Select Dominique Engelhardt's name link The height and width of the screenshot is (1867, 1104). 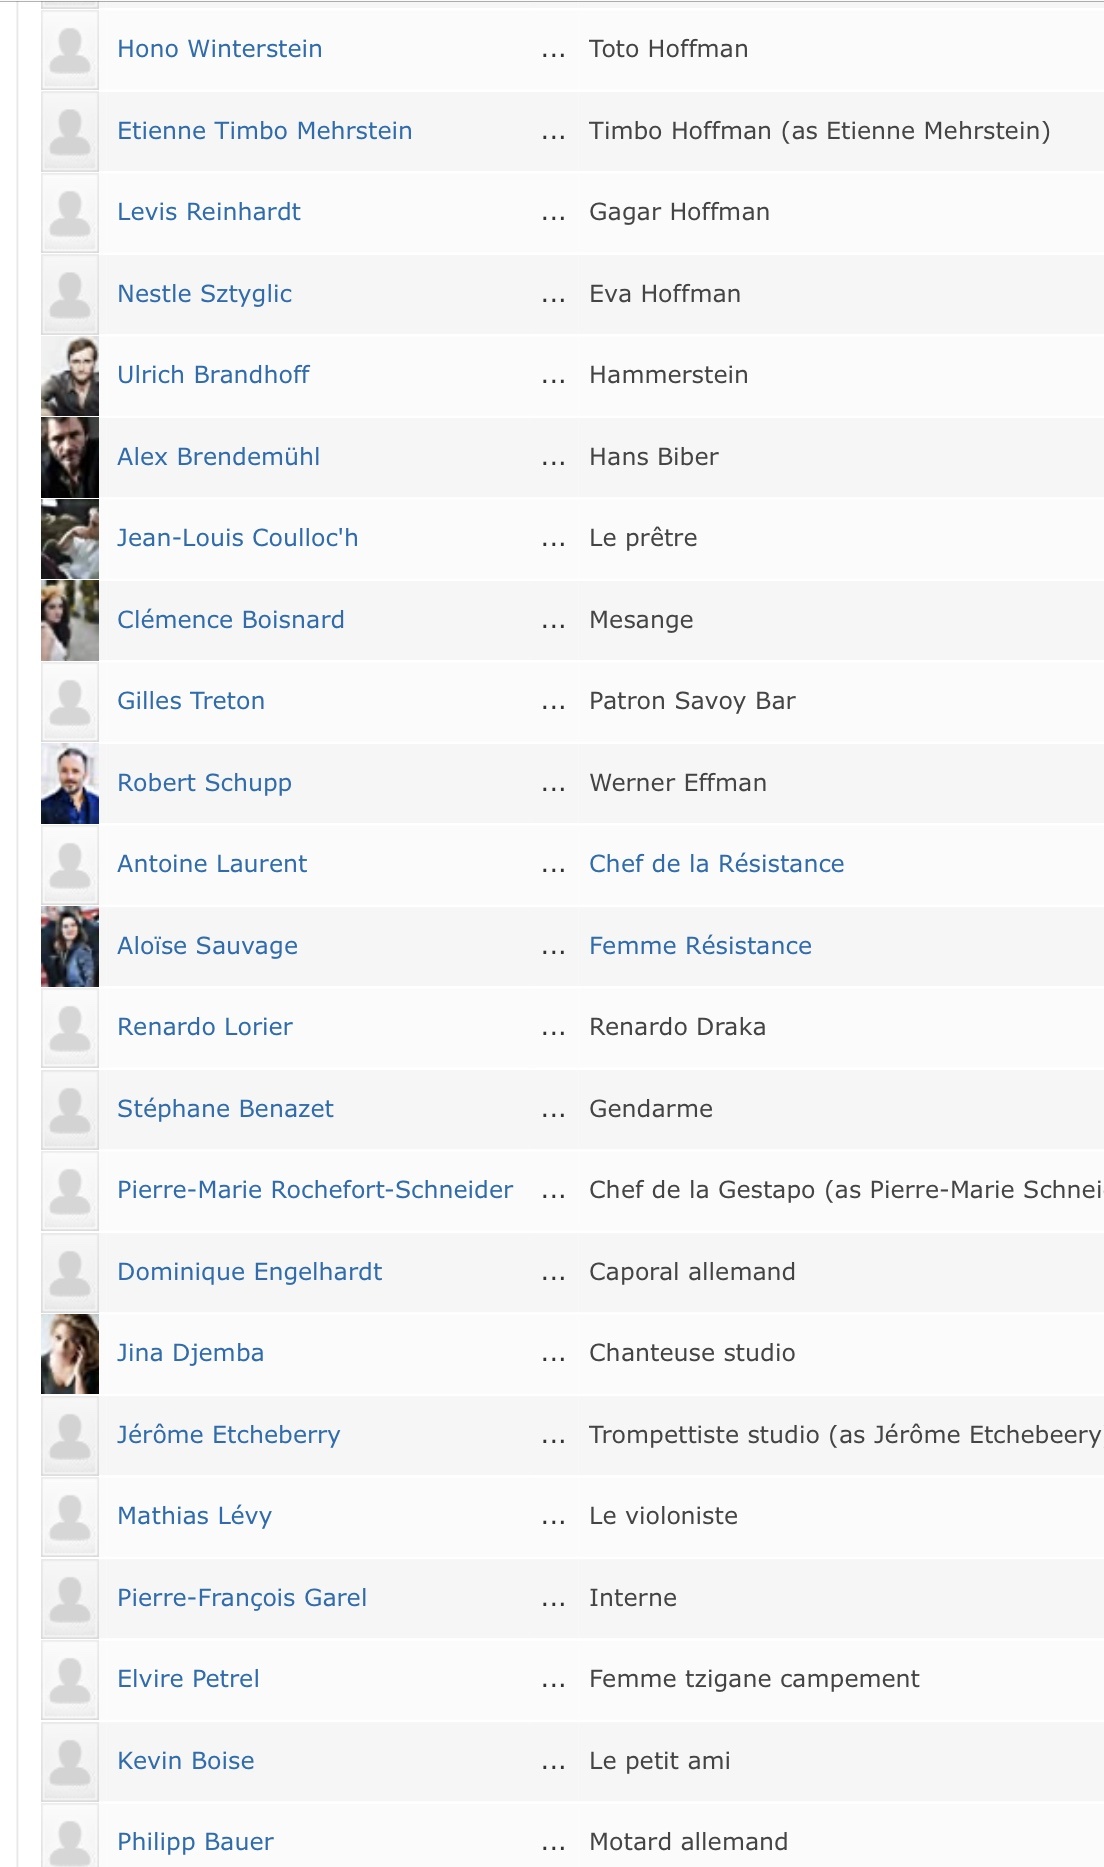pos(249,1272)
